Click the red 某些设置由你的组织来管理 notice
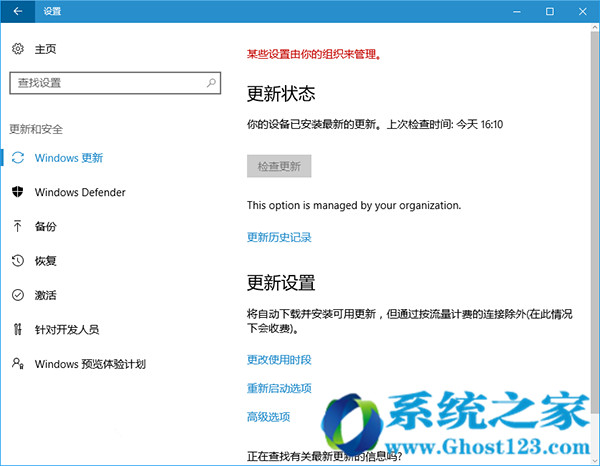 click(x=314, y=55)
